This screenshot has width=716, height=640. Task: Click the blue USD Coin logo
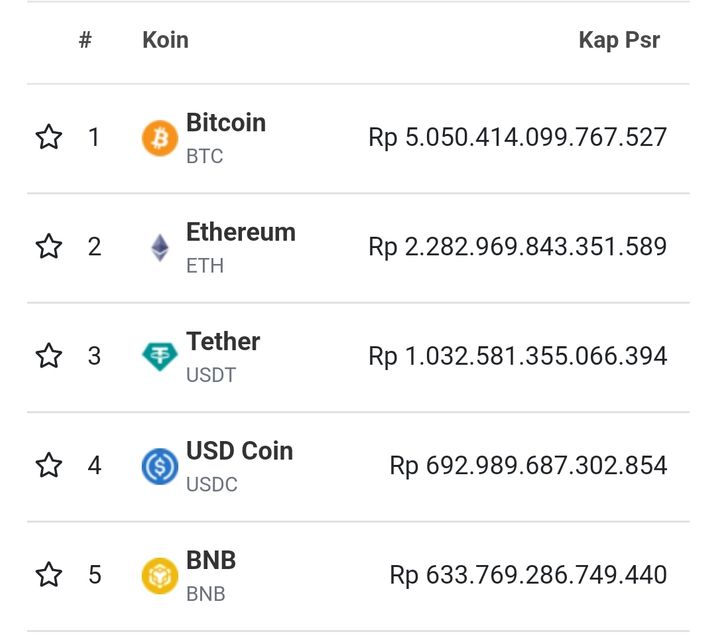pos(160,466)
